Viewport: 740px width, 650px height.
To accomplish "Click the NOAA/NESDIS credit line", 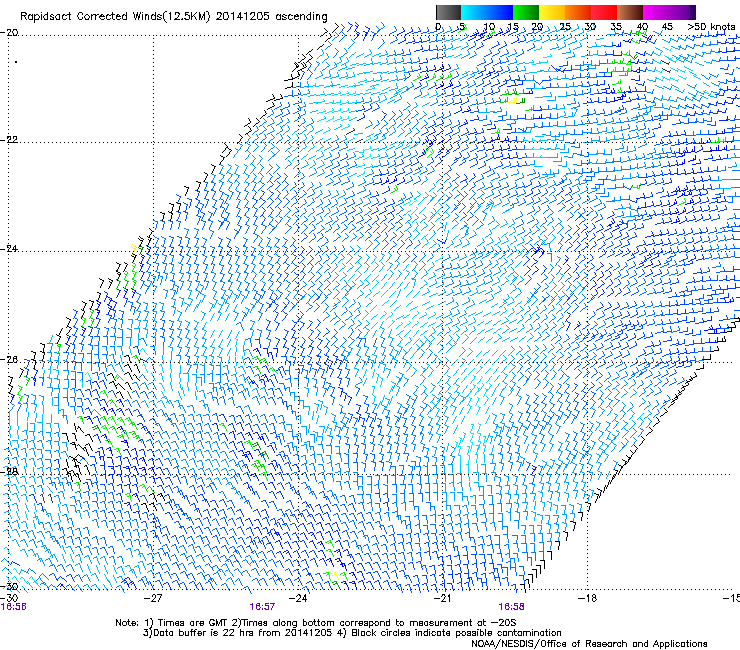I will 589,644.
